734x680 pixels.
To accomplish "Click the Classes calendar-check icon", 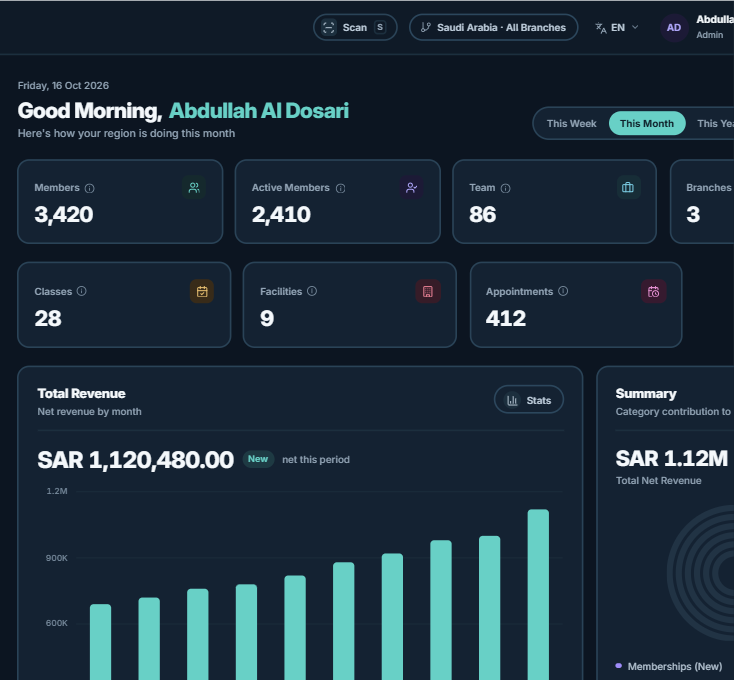I will pyautogui.click(x=202, y=292).
